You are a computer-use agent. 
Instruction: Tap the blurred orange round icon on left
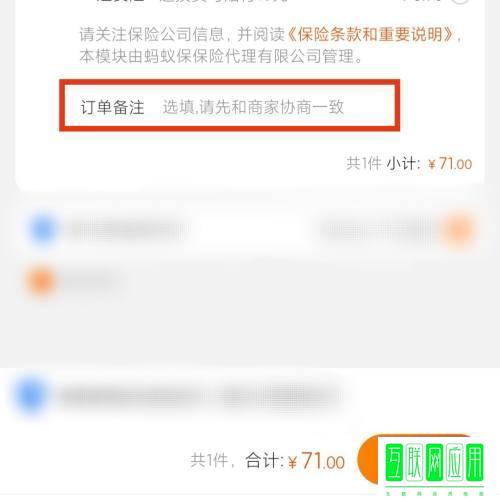41,282
